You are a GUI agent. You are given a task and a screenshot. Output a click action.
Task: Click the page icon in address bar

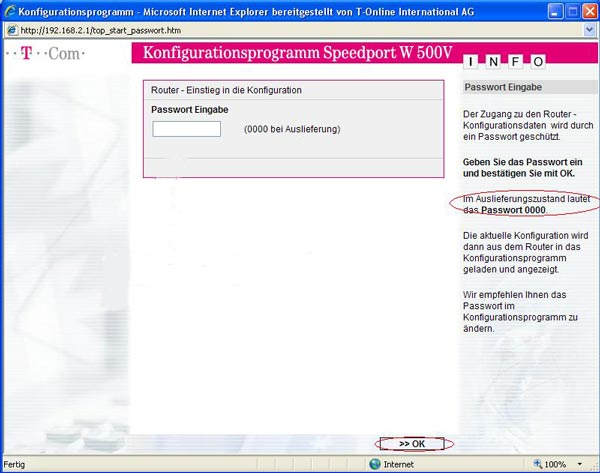point(12,30)
